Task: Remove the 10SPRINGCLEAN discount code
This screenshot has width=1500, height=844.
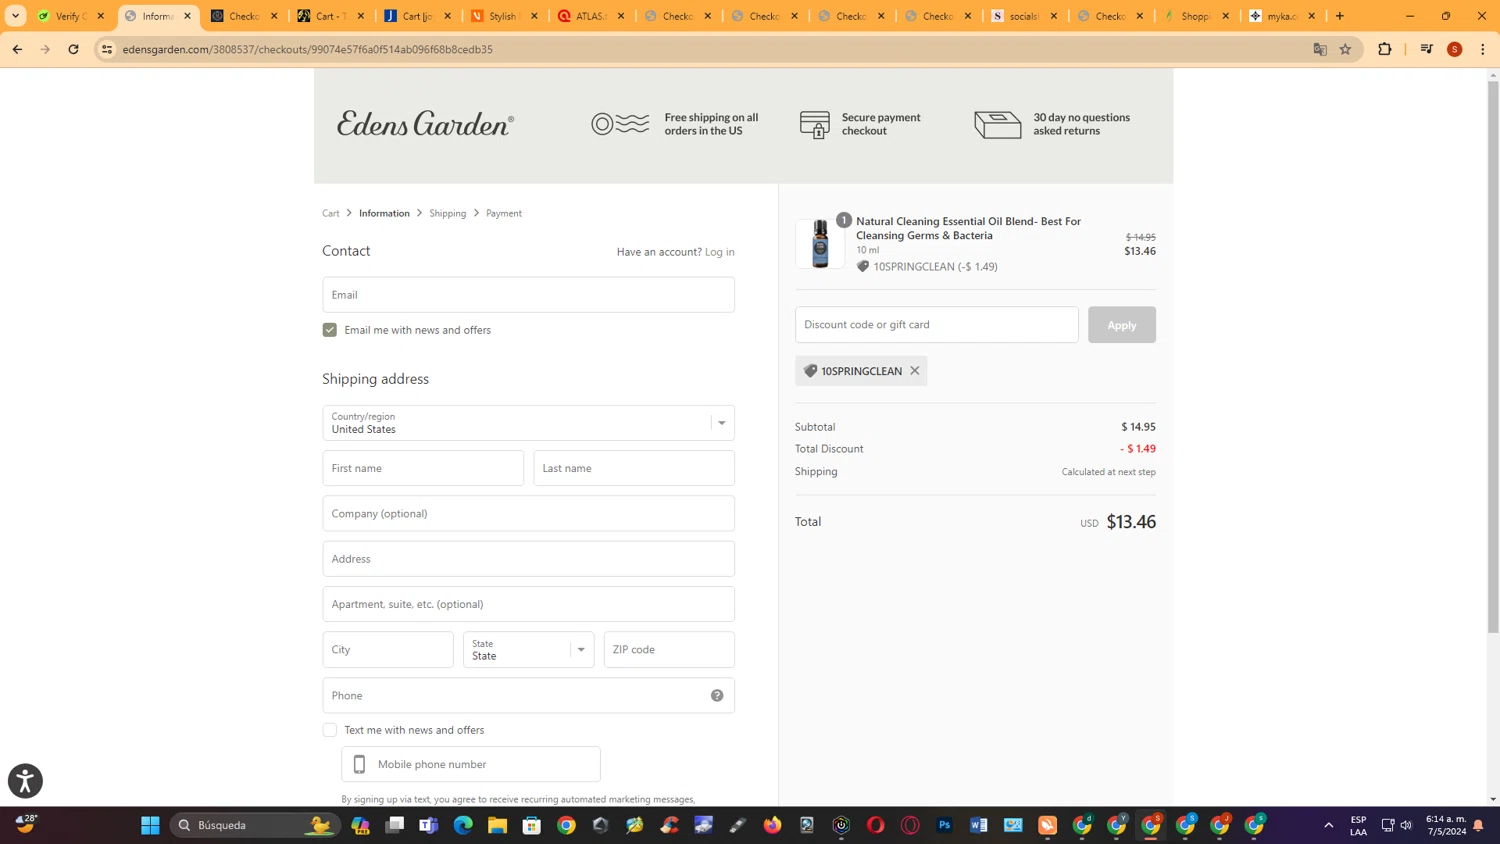Action: [x=914, y=371]
